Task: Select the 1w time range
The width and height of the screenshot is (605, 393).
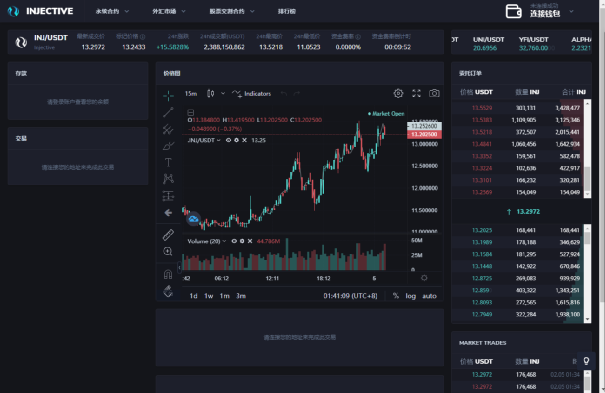Action: pos(209,296)
